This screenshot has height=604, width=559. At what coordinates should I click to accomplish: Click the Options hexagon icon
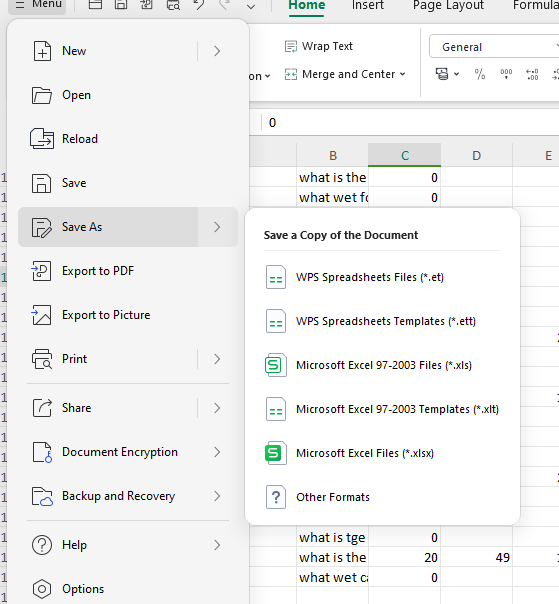tap(42, 589)
